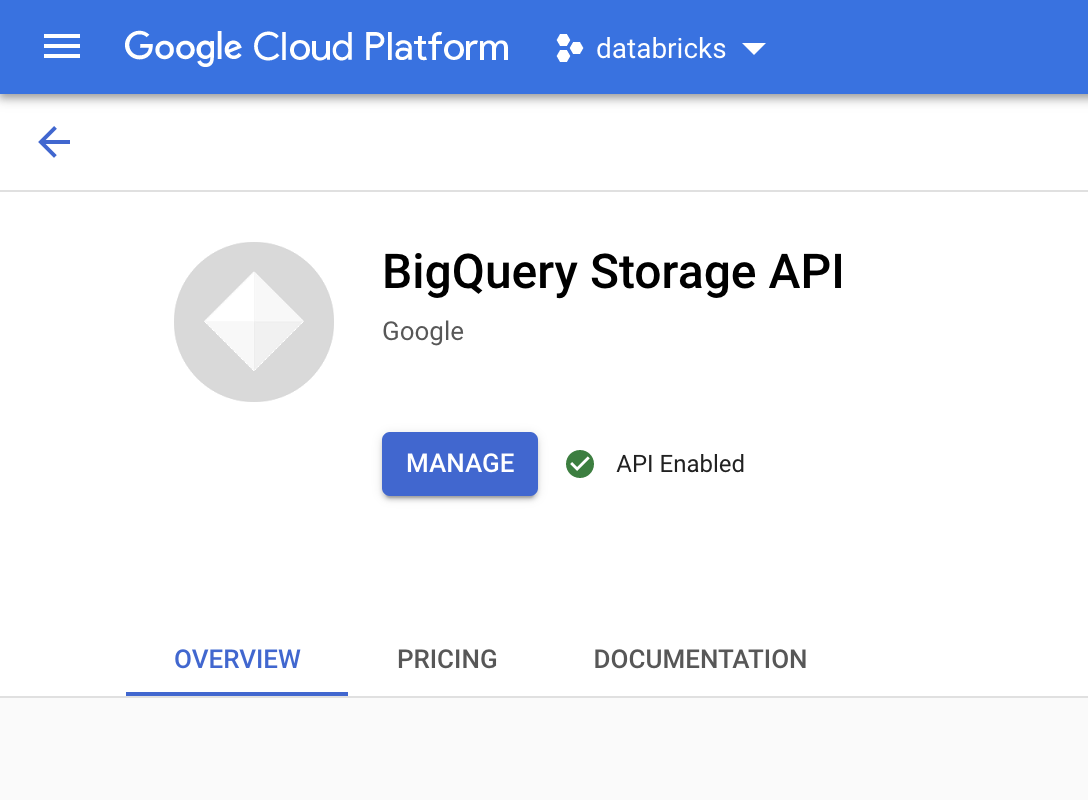Click the Google Cloud Platform logo
Screen dimensions: 1088x800
(317, 47)
